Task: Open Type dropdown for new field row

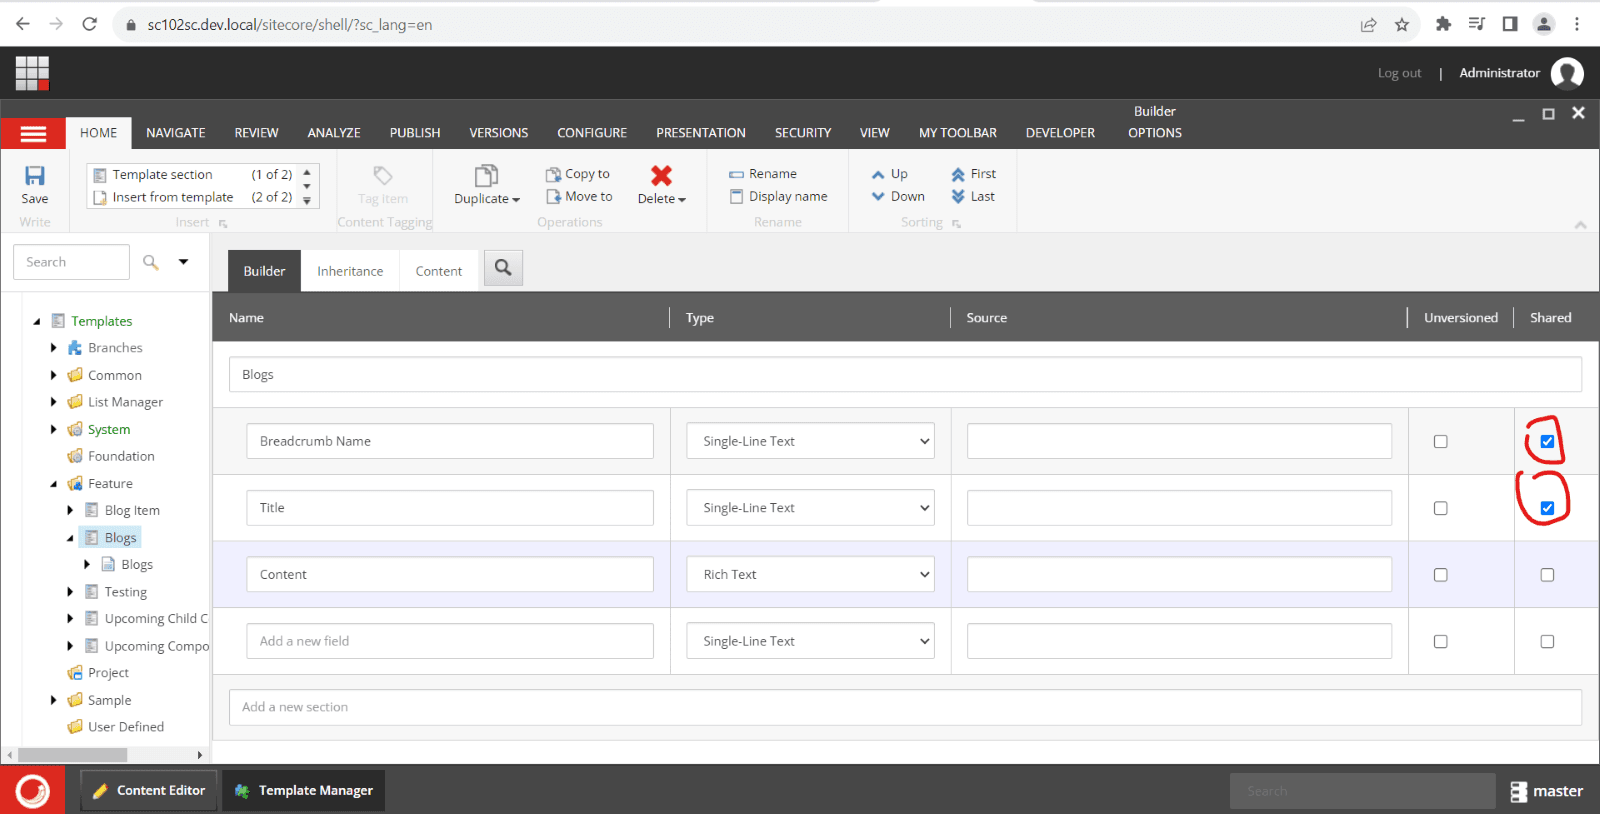Action: 810,641
